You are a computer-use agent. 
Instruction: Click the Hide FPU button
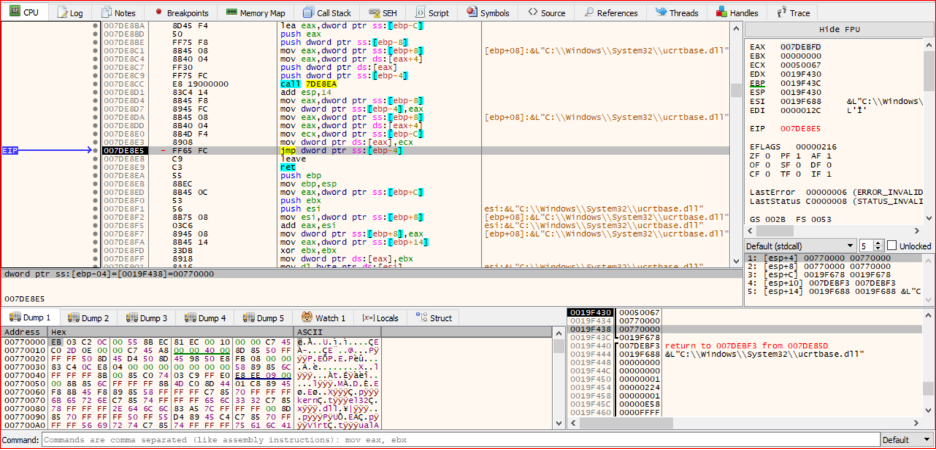pyautogui.click(x=838, y=29)
